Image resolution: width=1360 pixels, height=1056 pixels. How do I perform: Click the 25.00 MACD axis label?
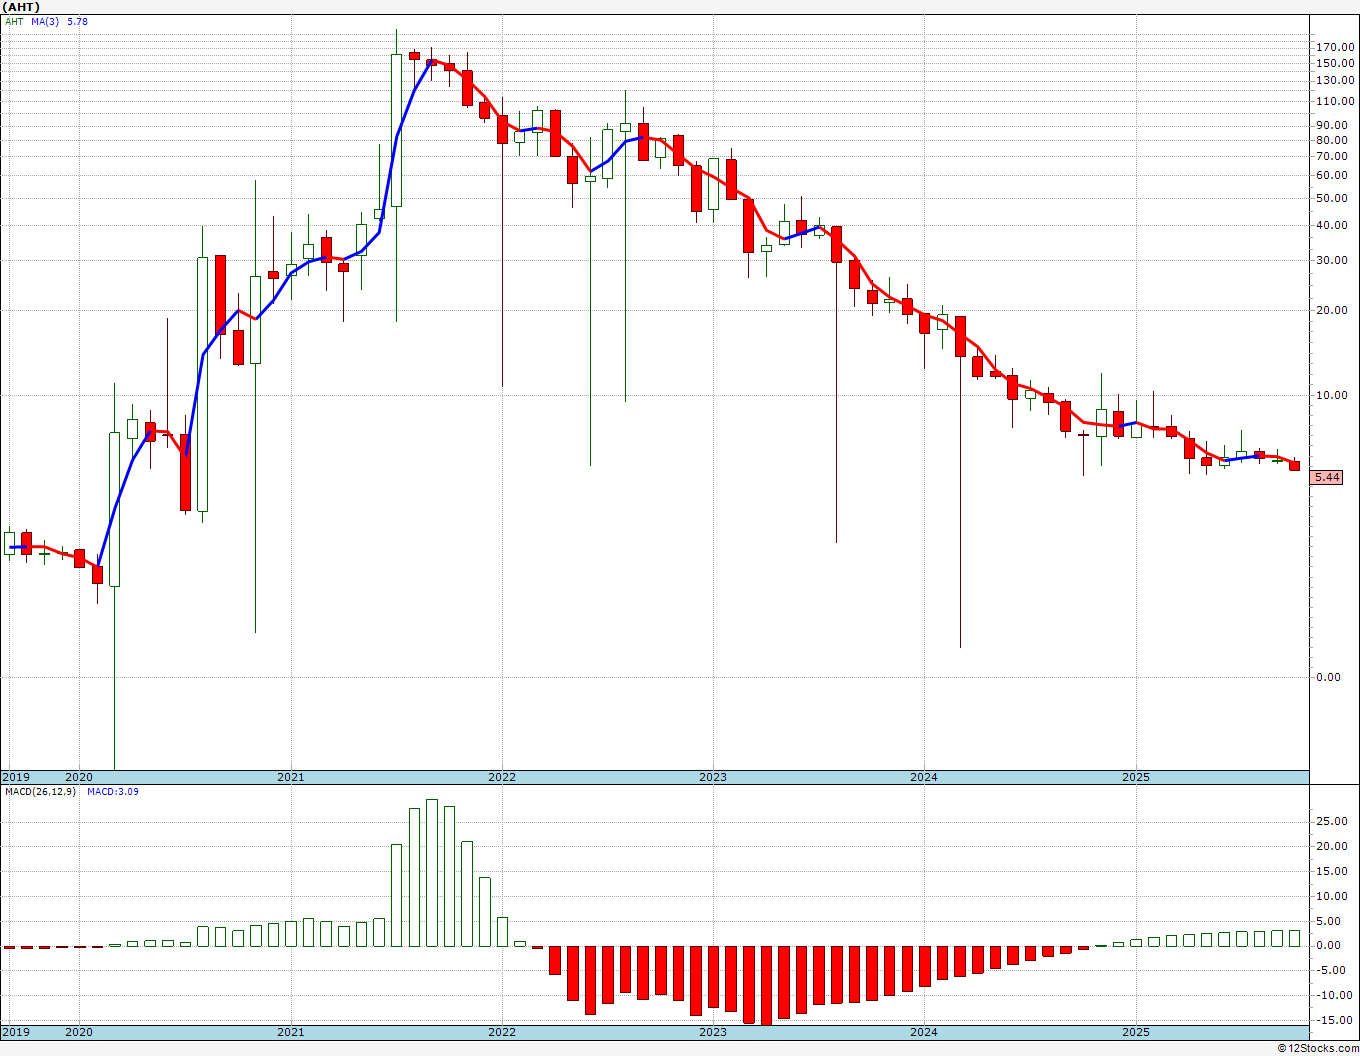(1331, 822)
